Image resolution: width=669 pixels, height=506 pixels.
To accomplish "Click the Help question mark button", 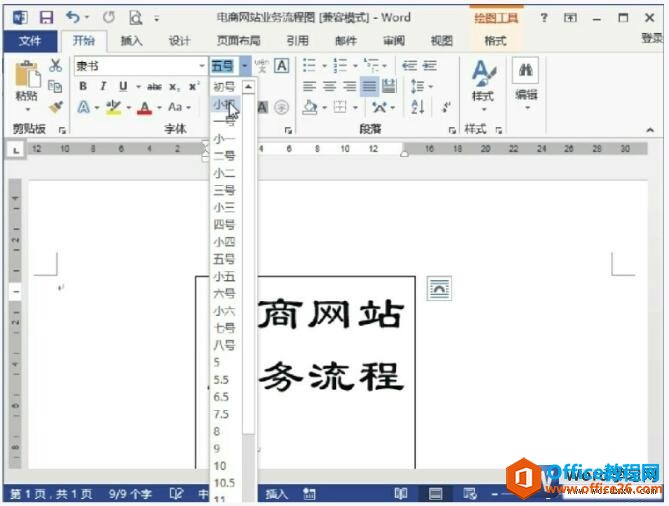I will point(544,17).
